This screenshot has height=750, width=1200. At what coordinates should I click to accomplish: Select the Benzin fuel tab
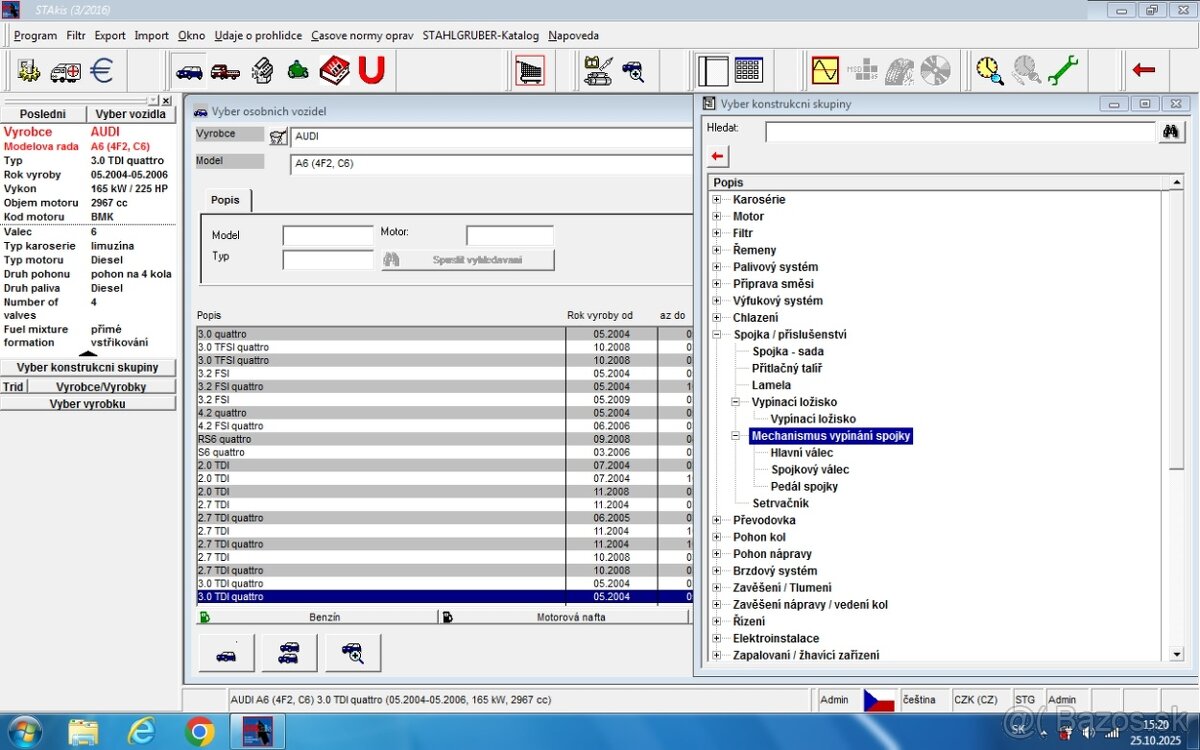(325, 616)
